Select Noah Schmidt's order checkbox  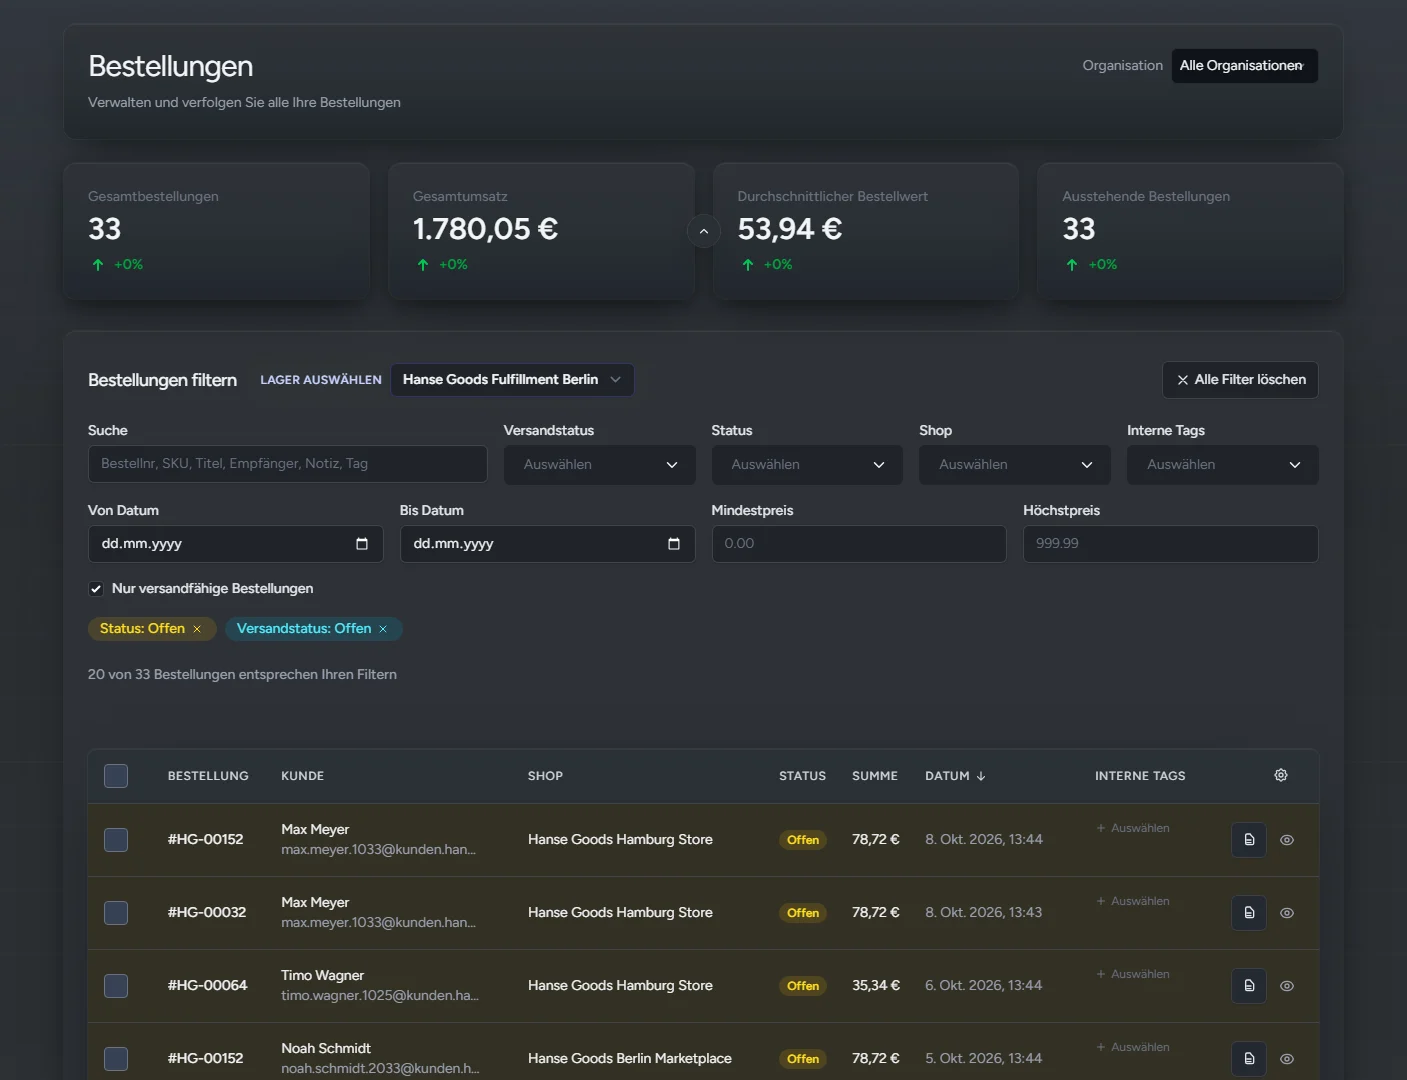coord(116,1059)
